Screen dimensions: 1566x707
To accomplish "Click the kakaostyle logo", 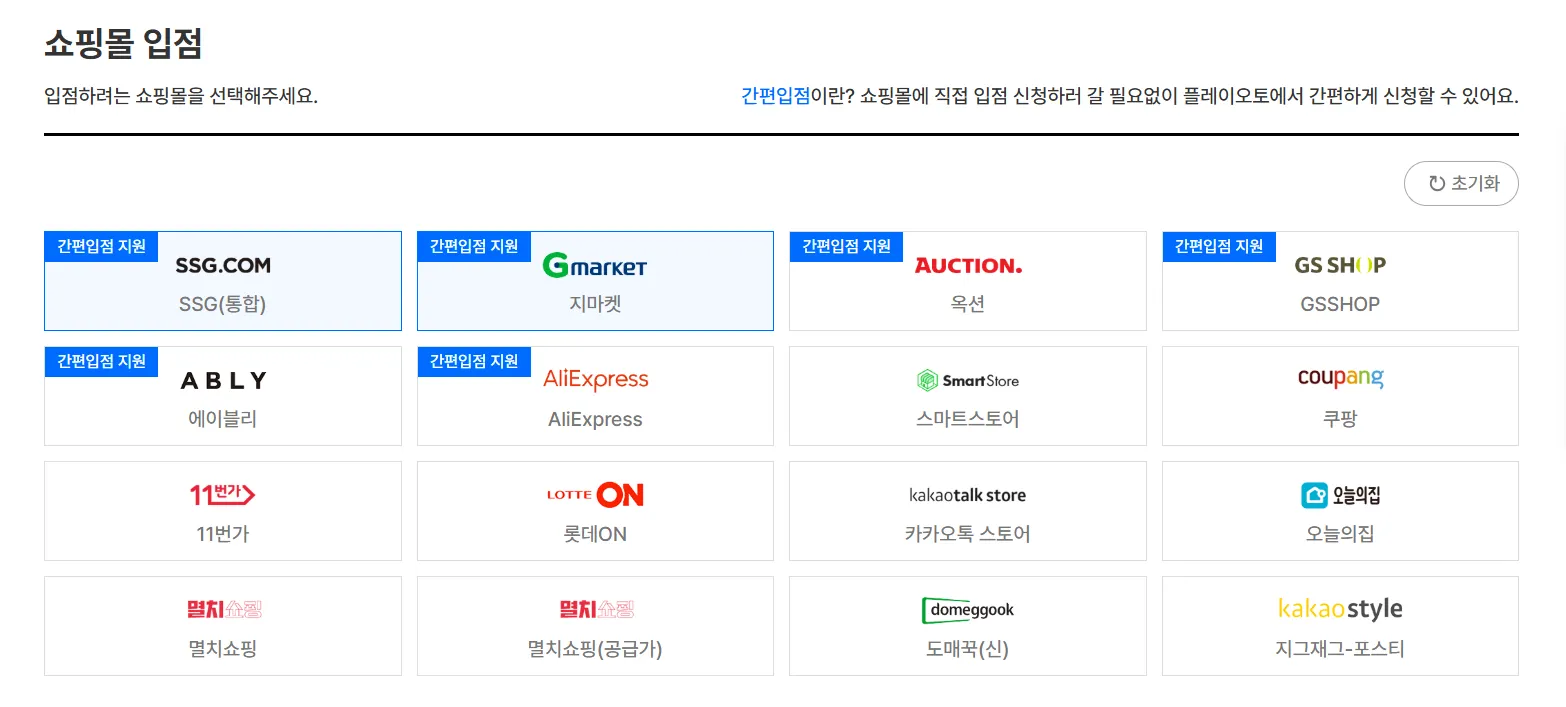I will pos(1340,609).
